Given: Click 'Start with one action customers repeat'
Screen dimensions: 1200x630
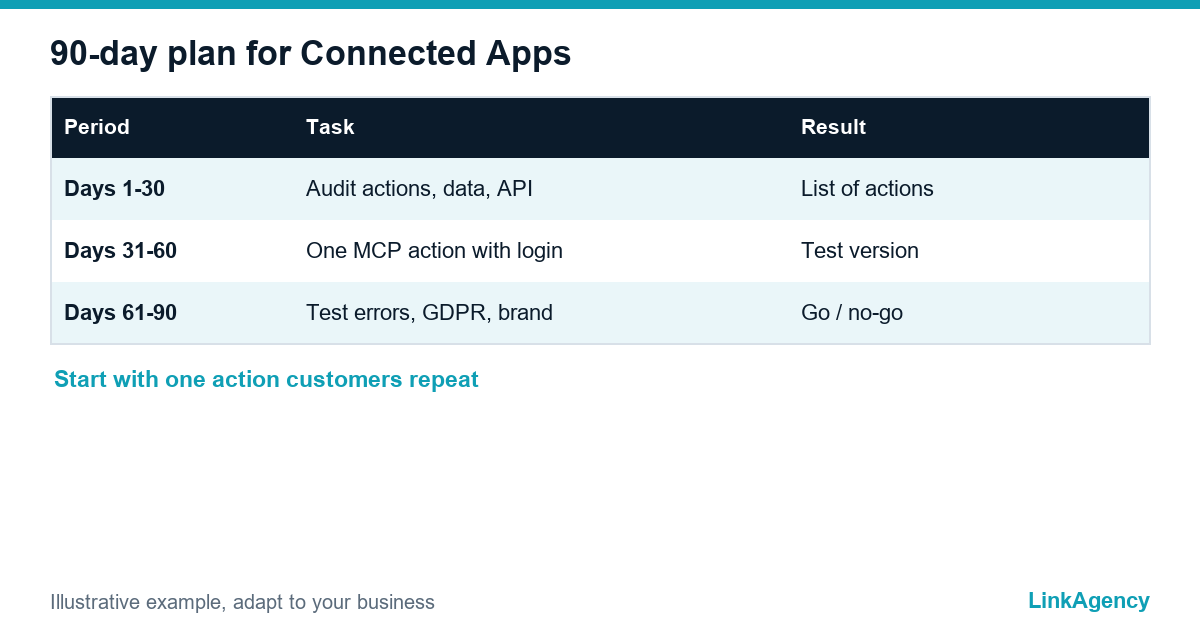Looking at the screenshot, I should 266,380.
